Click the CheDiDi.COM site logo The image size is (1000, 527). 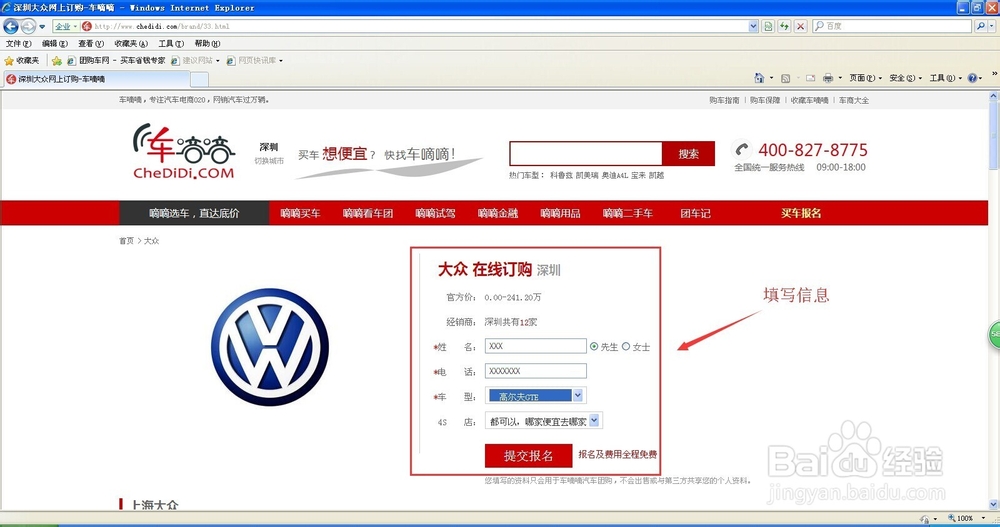click(184, 151)
